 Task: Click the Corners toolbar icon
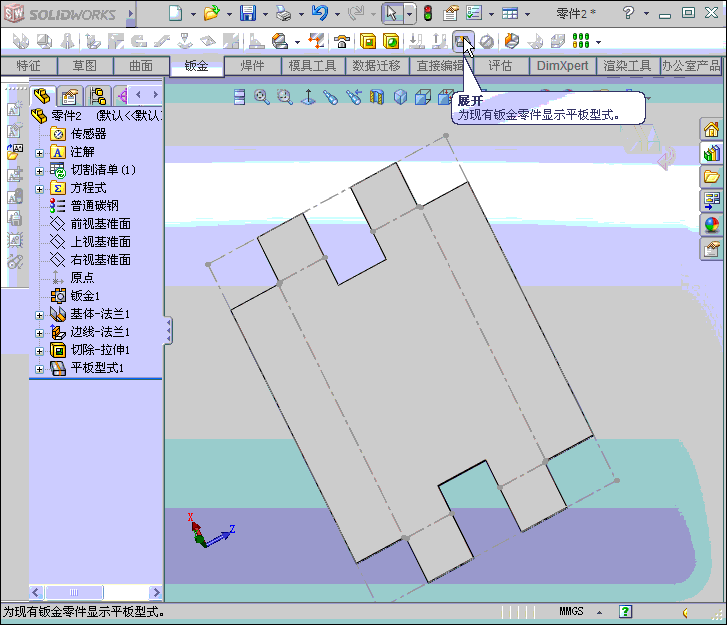click(279, 41)
